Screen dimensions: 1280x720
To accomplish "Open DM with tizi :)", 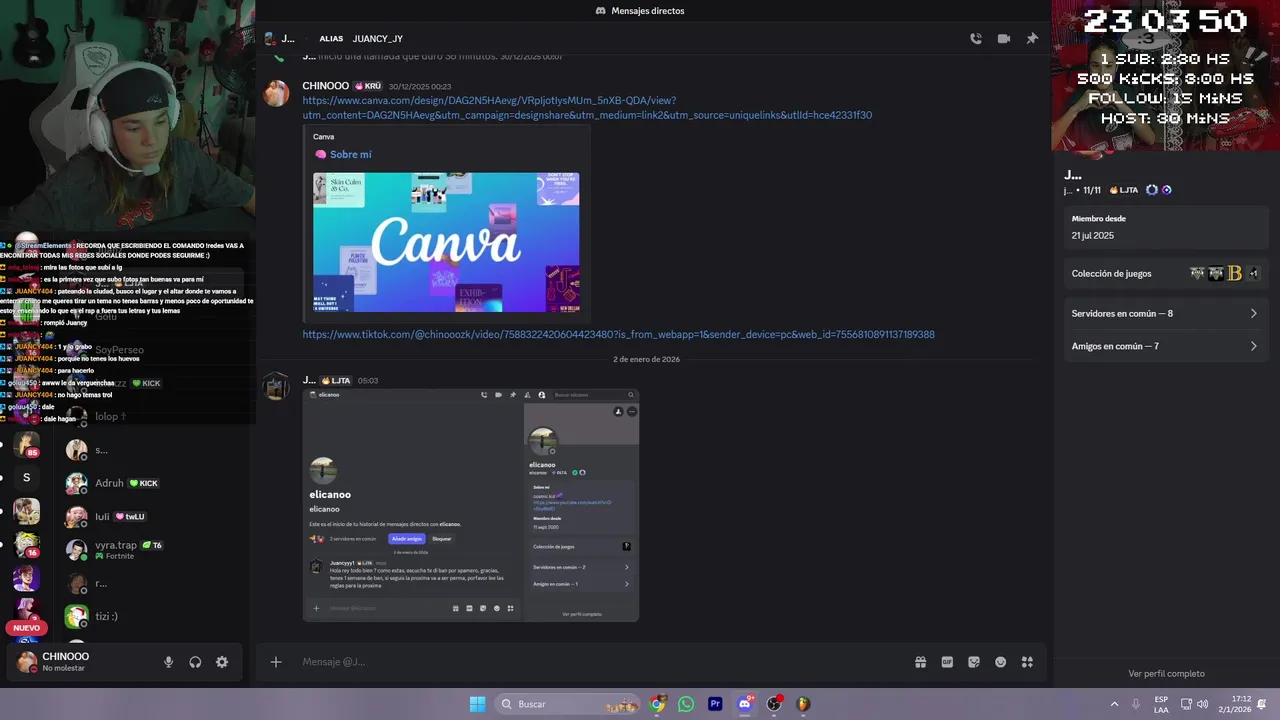I will [x=150, y=616].
